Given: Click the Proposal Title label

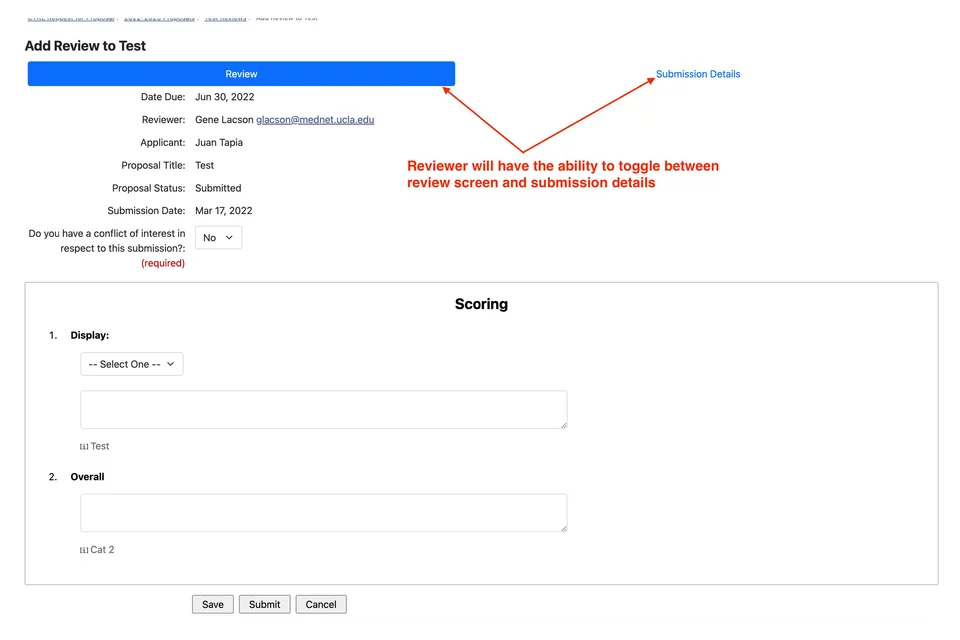Looking at the screenshot, I should pos(153,165).
